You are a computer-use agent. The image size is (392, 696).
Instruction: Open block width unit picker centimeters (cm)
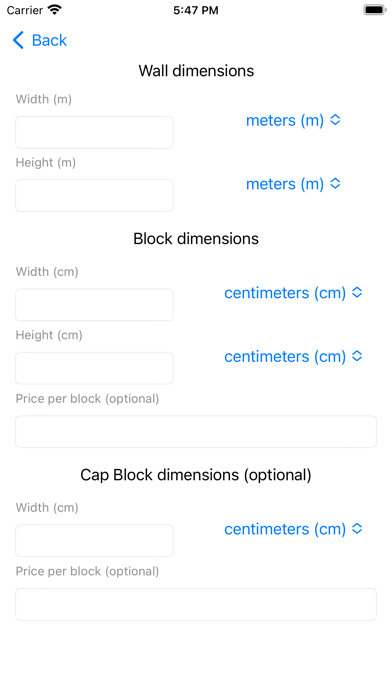tap(293, 293)
